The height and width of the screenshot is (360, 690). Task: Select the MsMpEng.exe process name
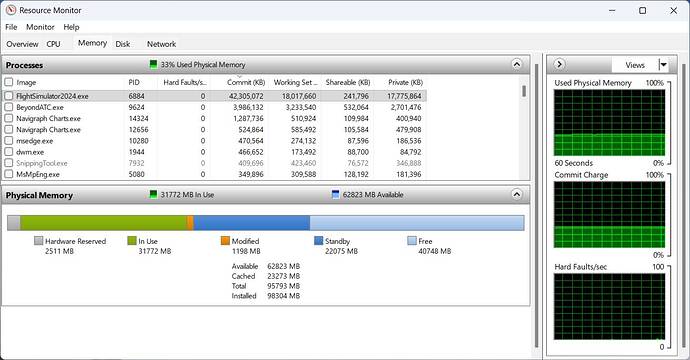[38, 174]
